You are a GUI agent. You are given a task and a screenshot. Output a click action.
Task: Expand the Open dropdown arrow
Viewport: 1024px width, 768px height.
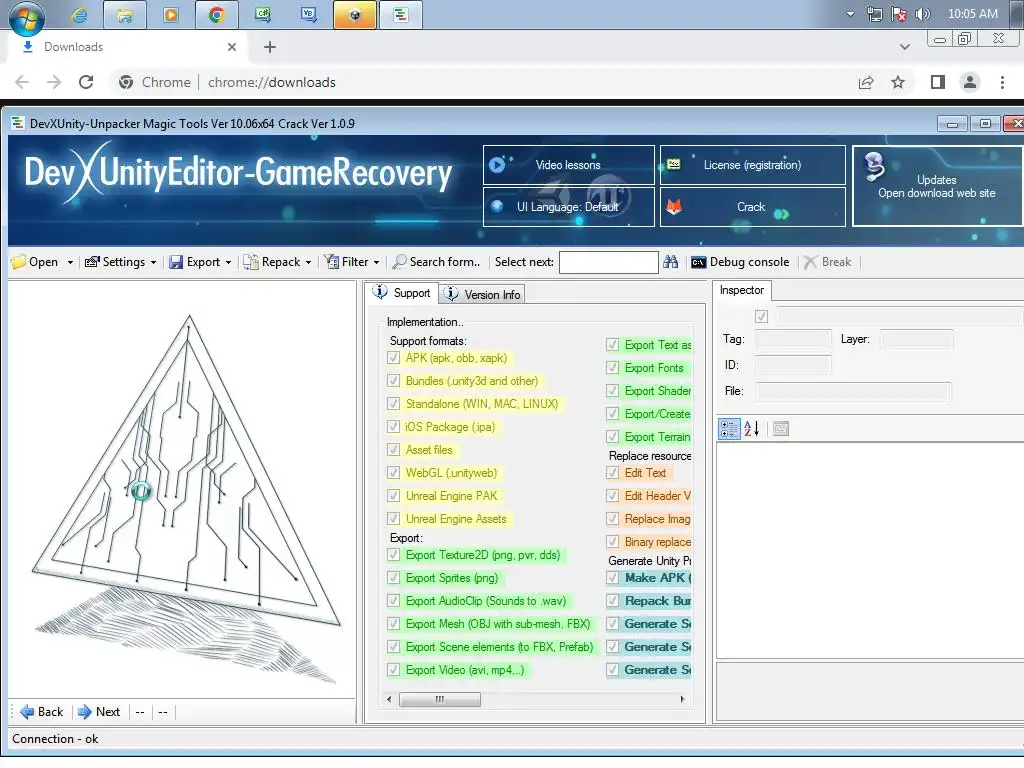[x=70, y=263]
